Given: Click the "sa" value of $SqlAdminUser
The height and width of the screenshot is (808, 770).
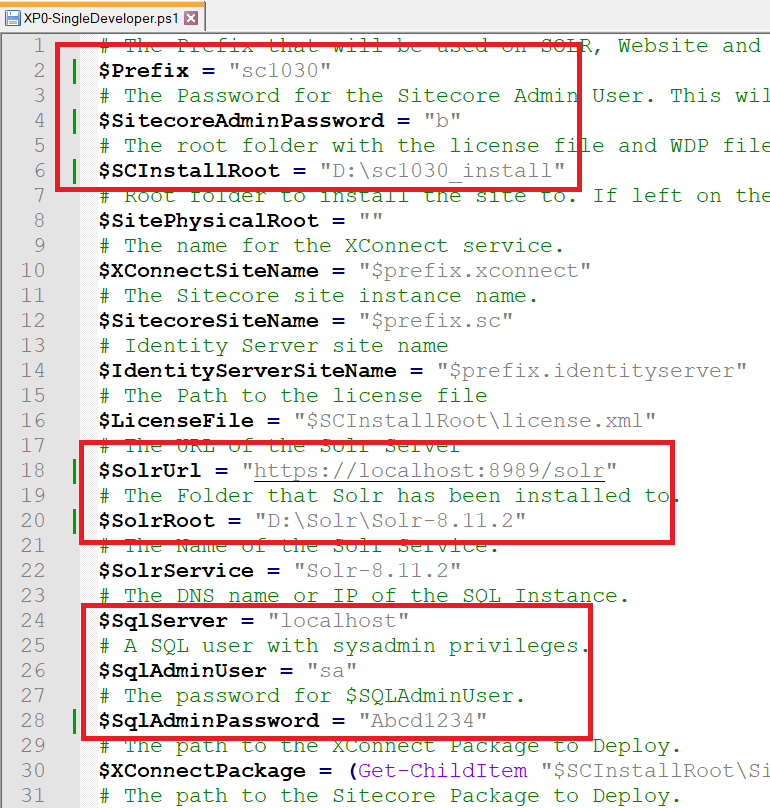Looking at the screenshot, I should (x=332, y=670).
